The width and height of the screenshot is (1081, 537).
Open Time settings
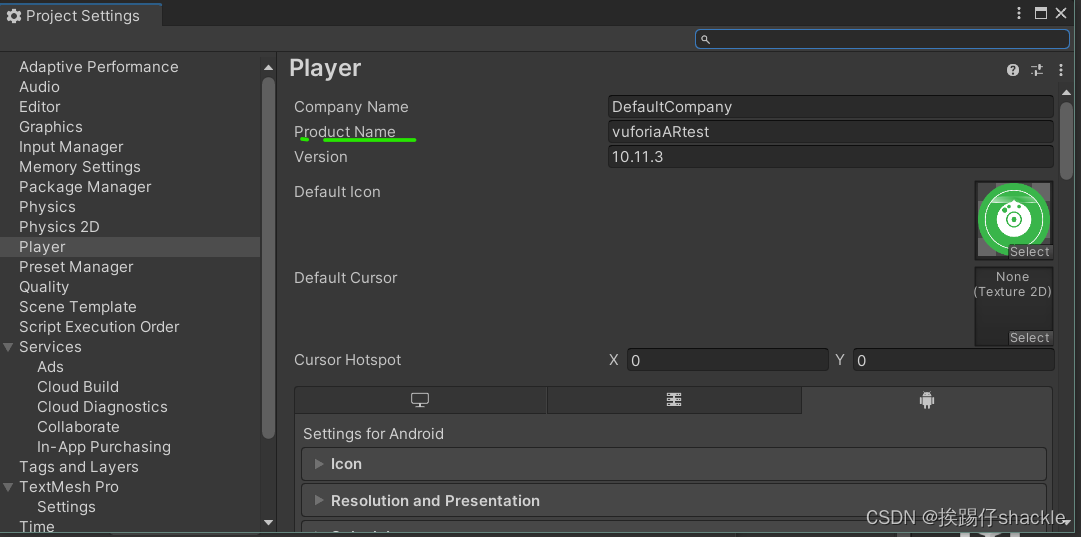pos(37,527)
